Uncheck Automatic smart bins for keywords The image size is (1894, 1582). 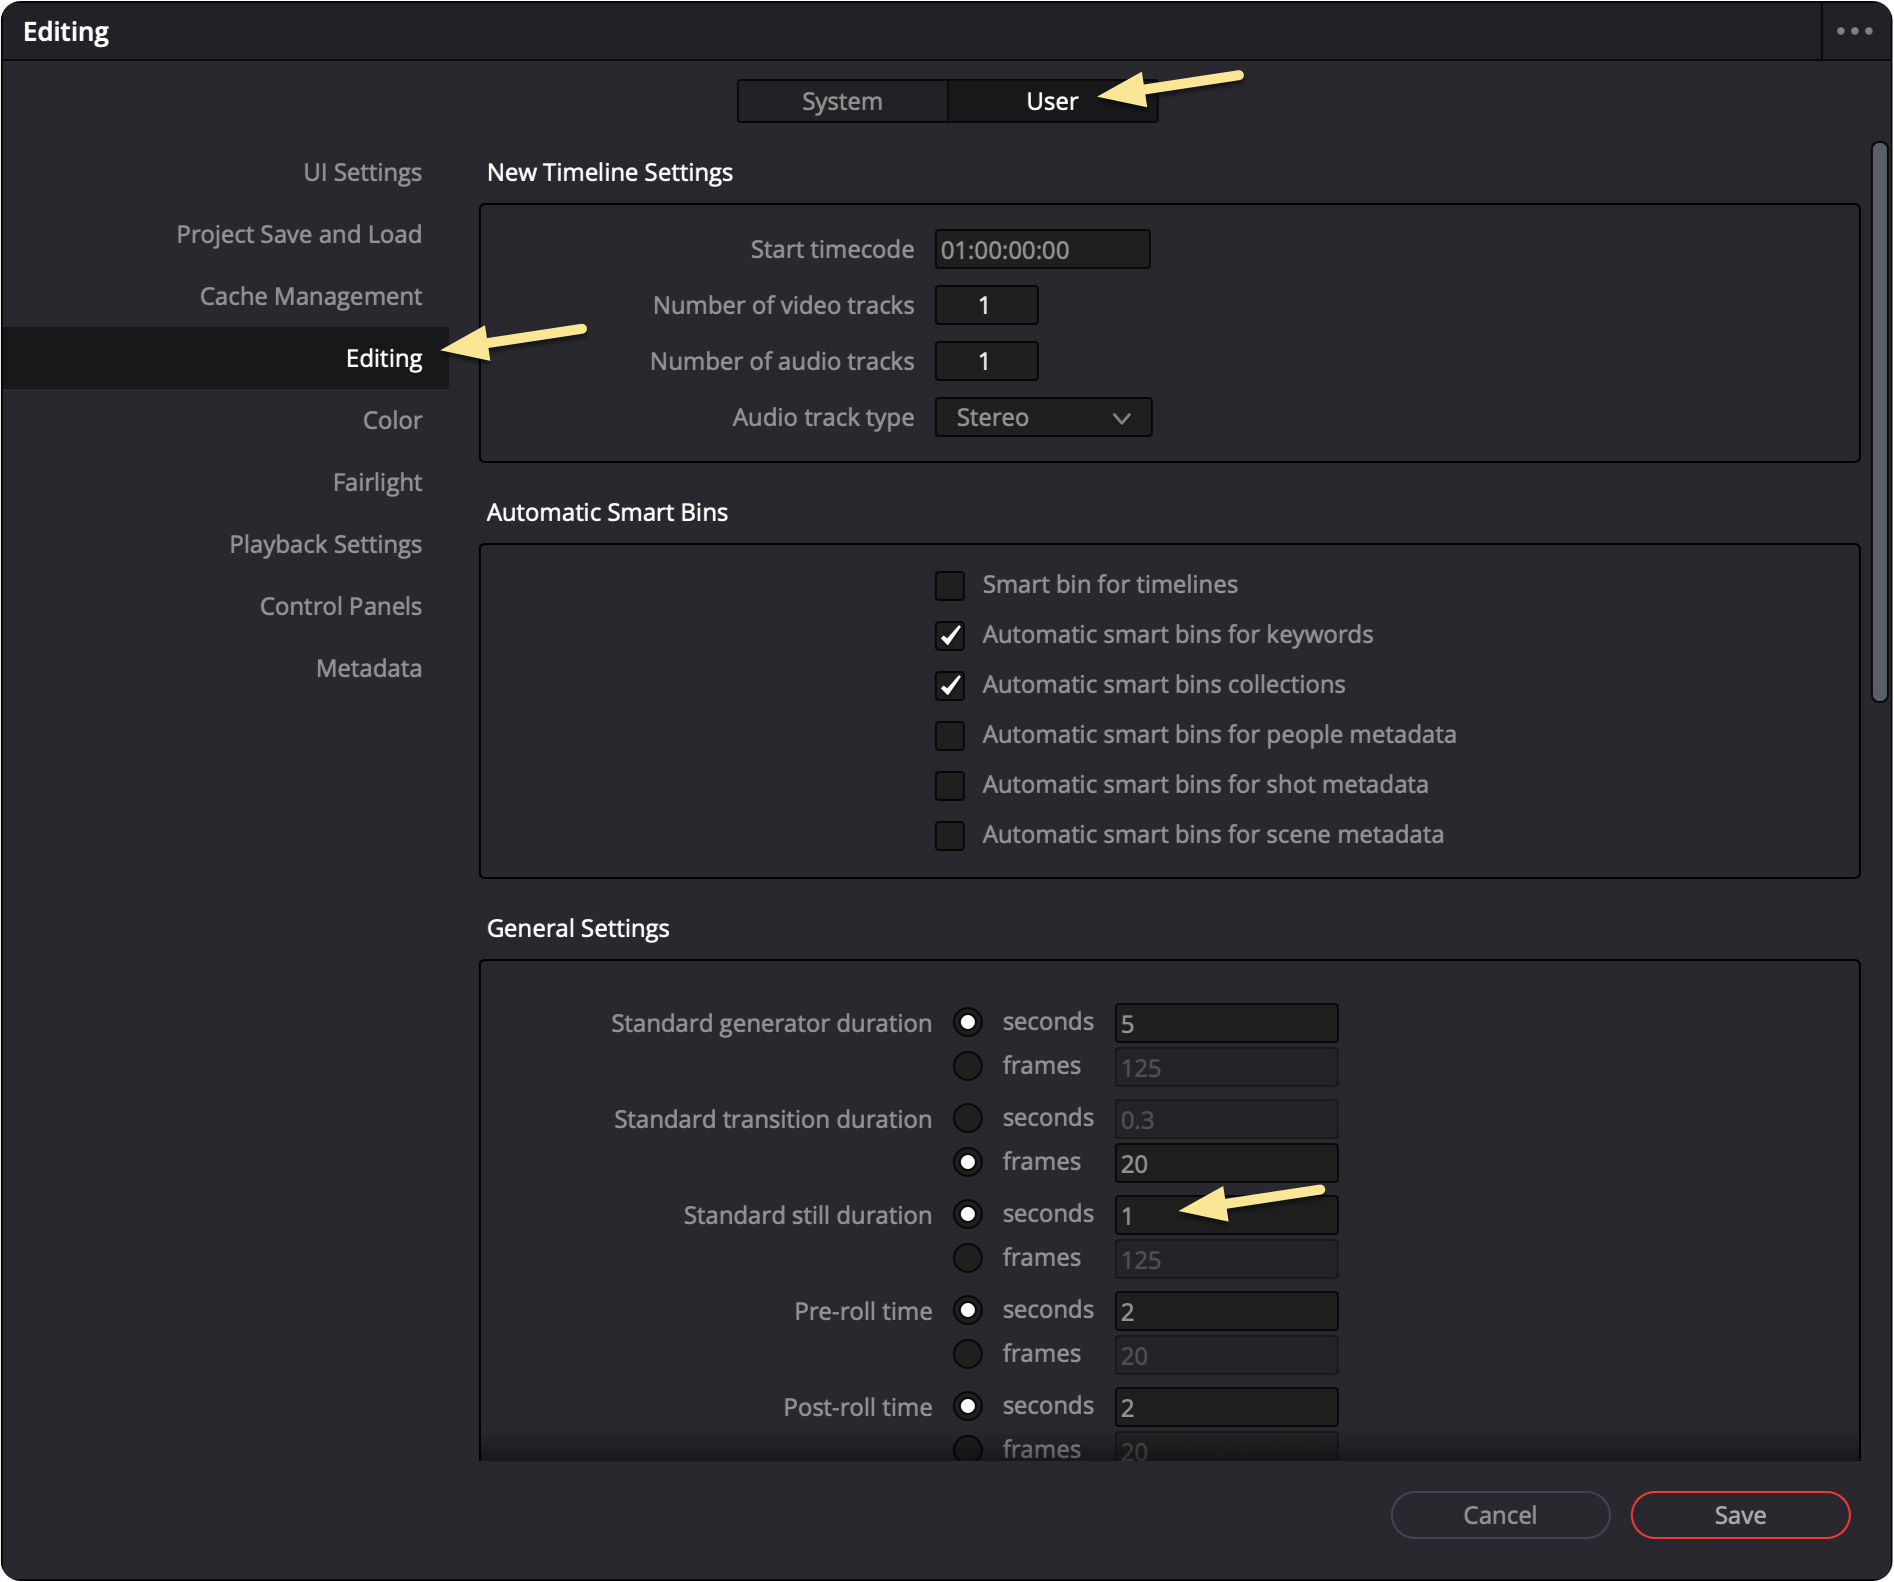pos(949,635)
